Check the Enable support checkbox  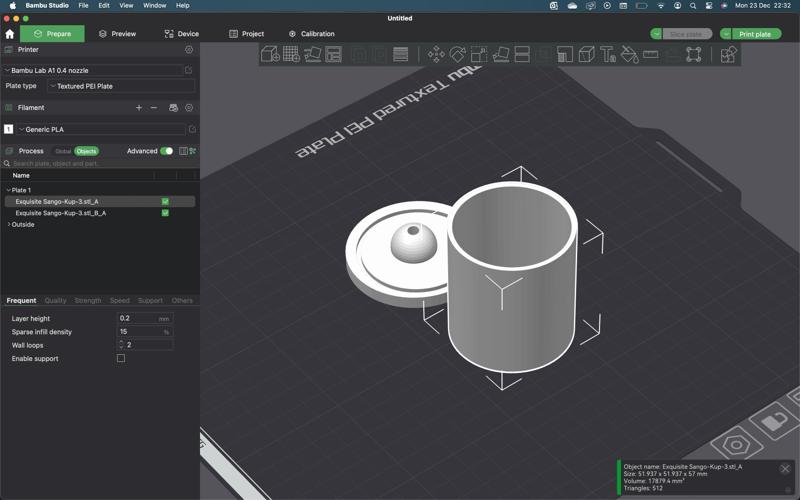click(x=121, y=358)
